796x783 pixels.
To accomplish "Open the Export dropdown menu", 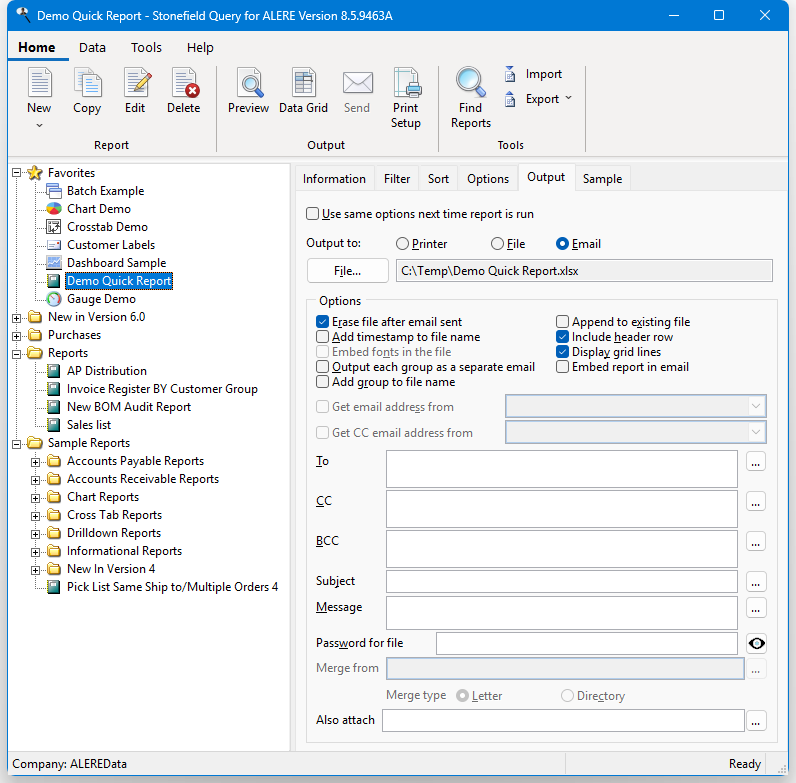I will click(568, 98).
